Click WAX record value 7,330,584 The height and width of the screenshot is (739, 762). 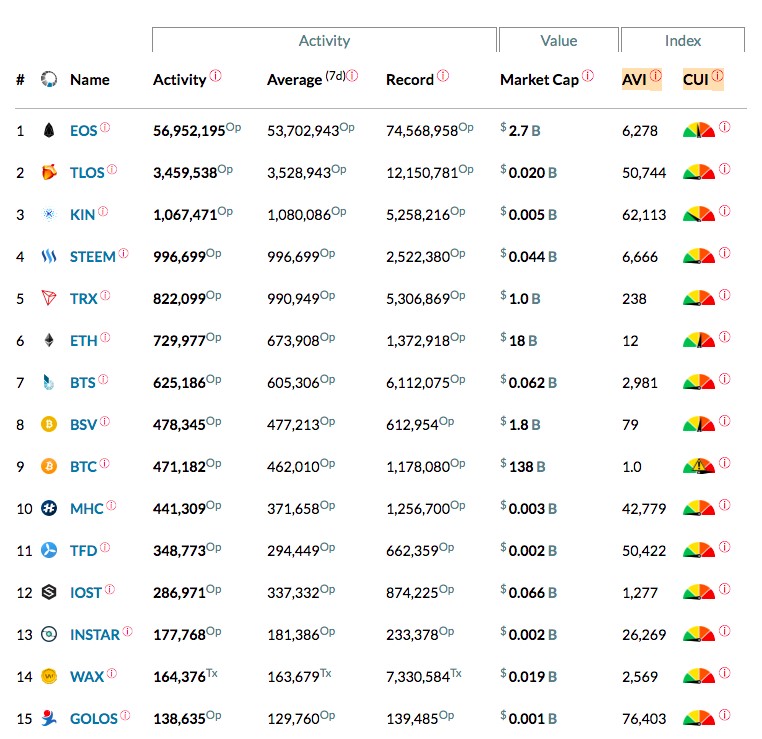(x=418, y=677)
